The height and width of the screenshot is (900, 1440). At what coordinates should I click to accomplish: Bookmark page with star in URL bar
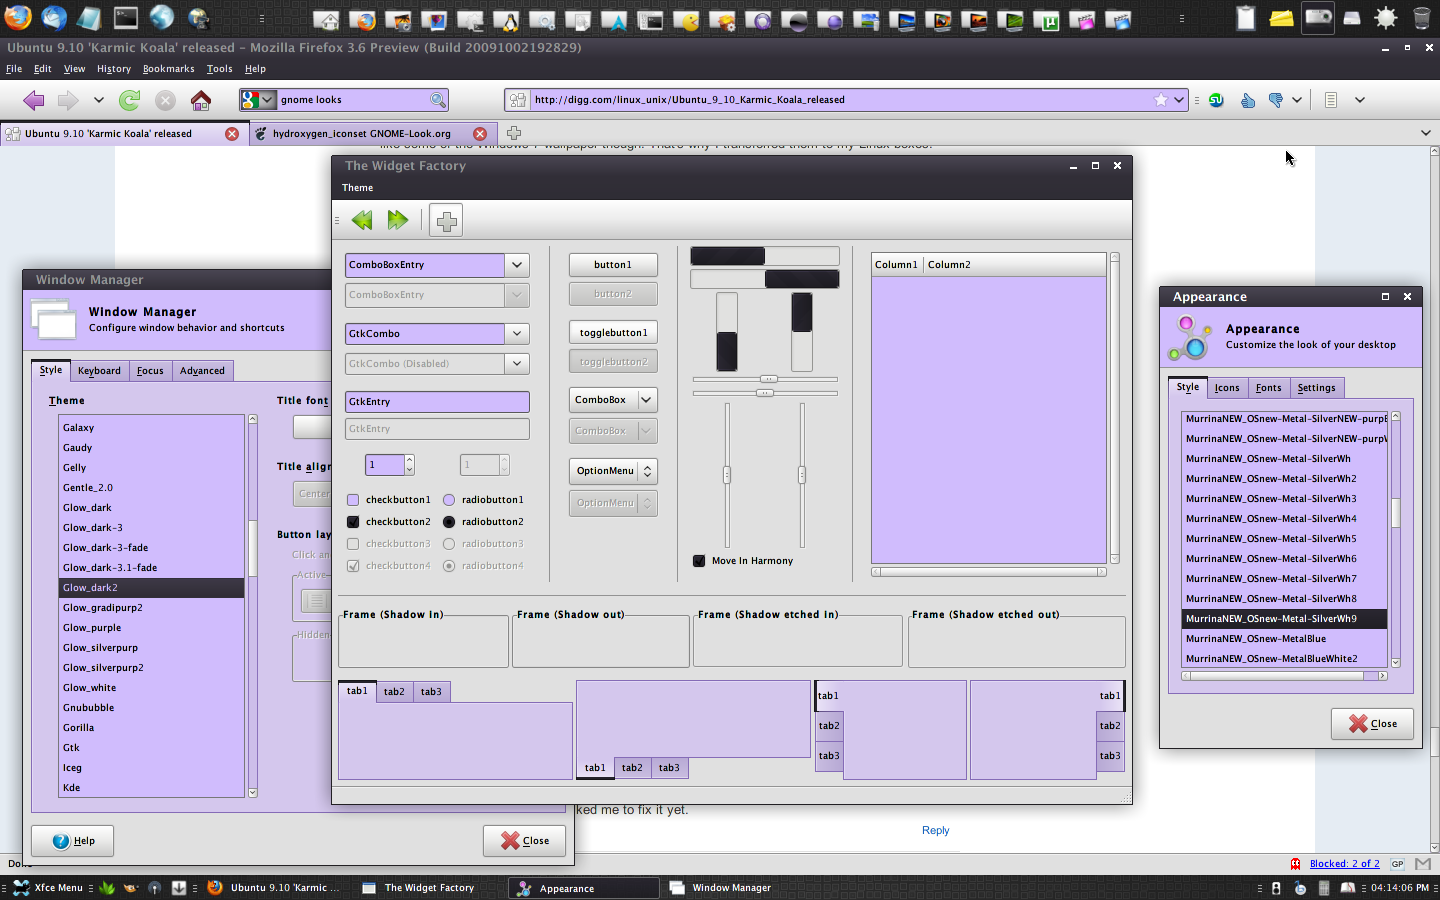pyautogui.click(x=1160, y=100)
